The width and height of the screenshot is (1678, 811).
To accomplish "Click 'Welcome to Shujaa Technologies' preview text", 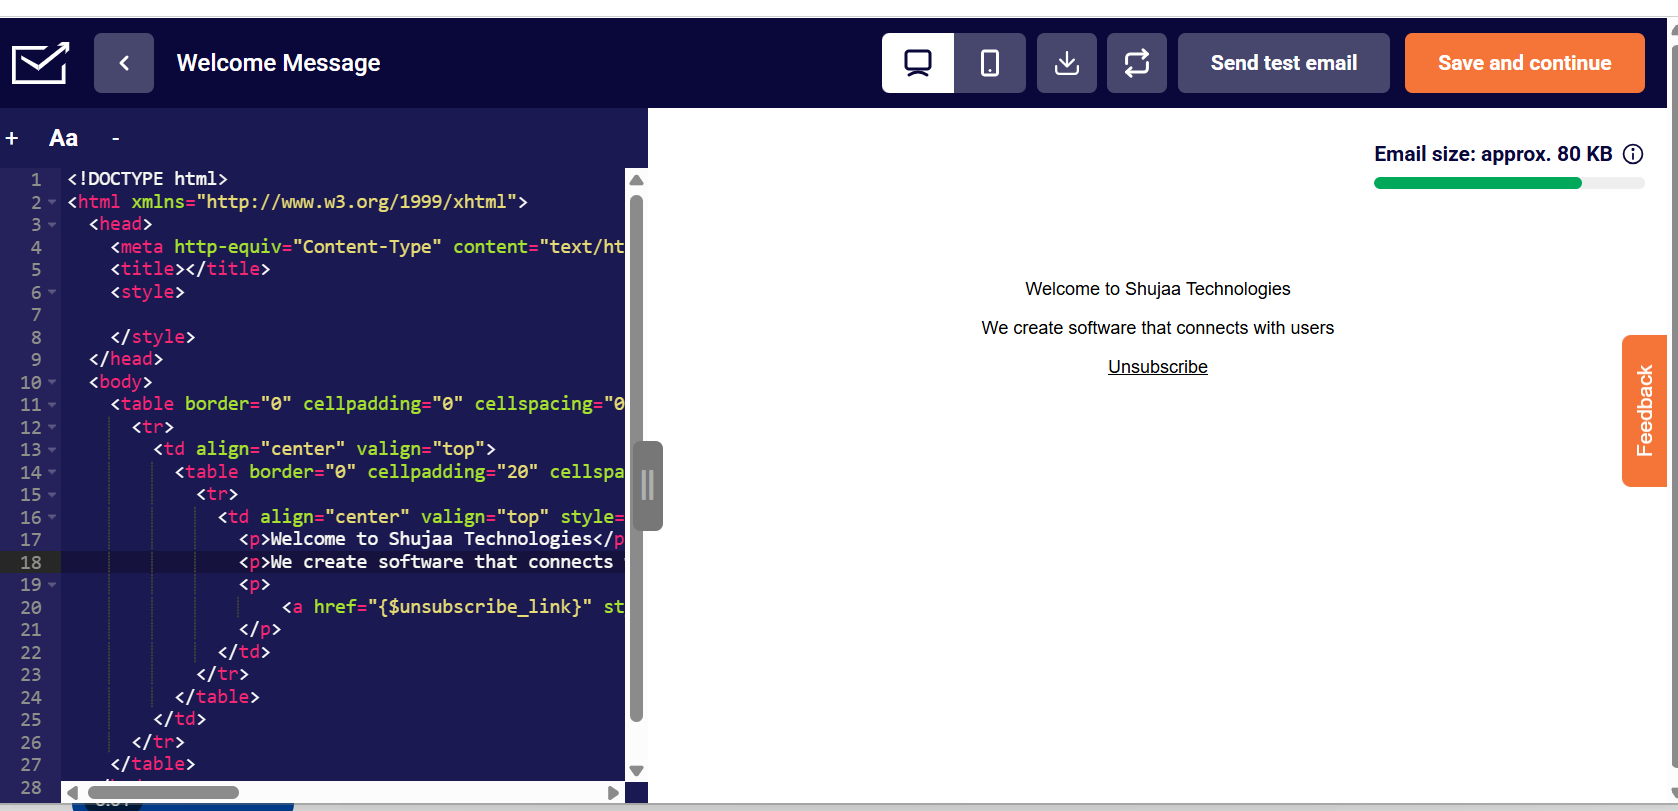I will 1158,289.
